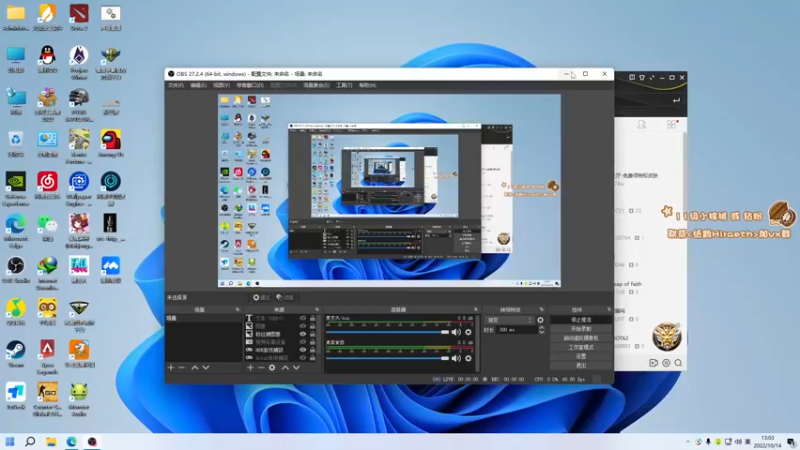This screenshot has width=800, height=450.
Task: Move the selected source up
Action: point(285,367)
